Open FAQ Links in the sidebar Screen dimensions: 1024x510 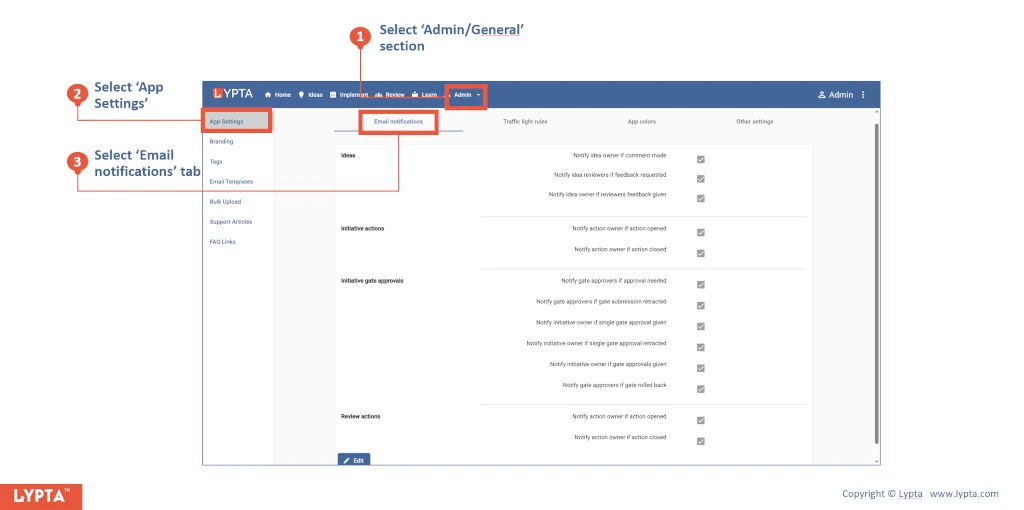[x=223, y=242]
